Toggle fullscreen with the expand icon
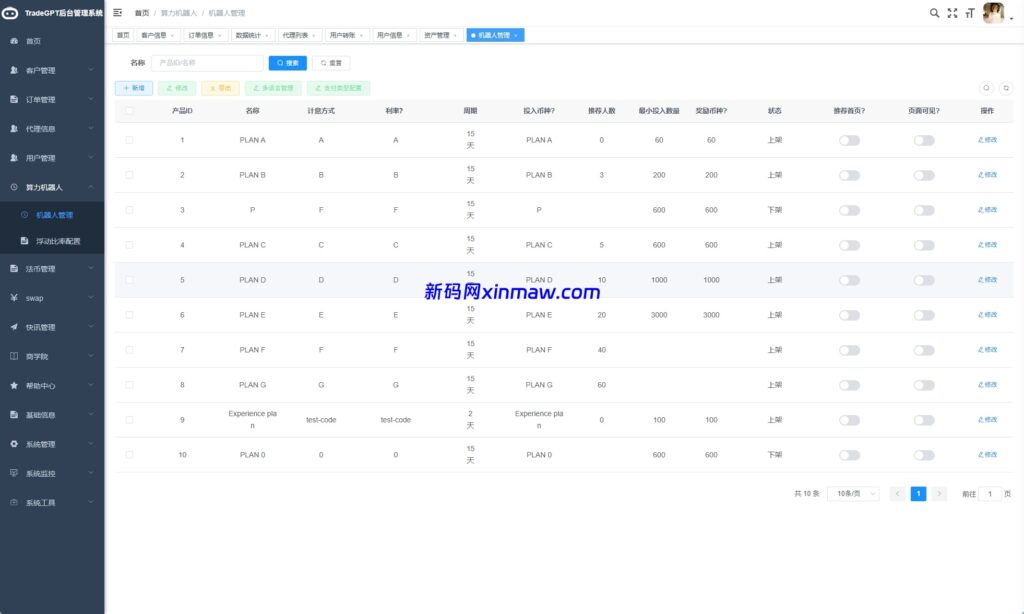Screen dimensions: 1024x614 [x=951, y=12]
